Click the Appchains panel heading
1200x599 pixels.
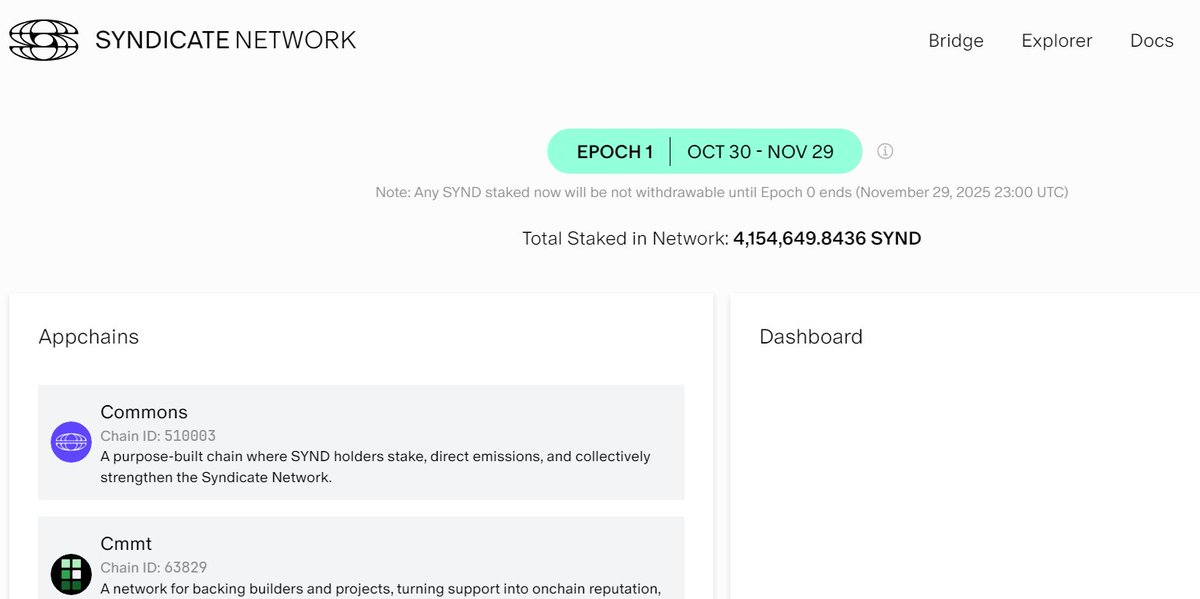click(x=89, y=337)
